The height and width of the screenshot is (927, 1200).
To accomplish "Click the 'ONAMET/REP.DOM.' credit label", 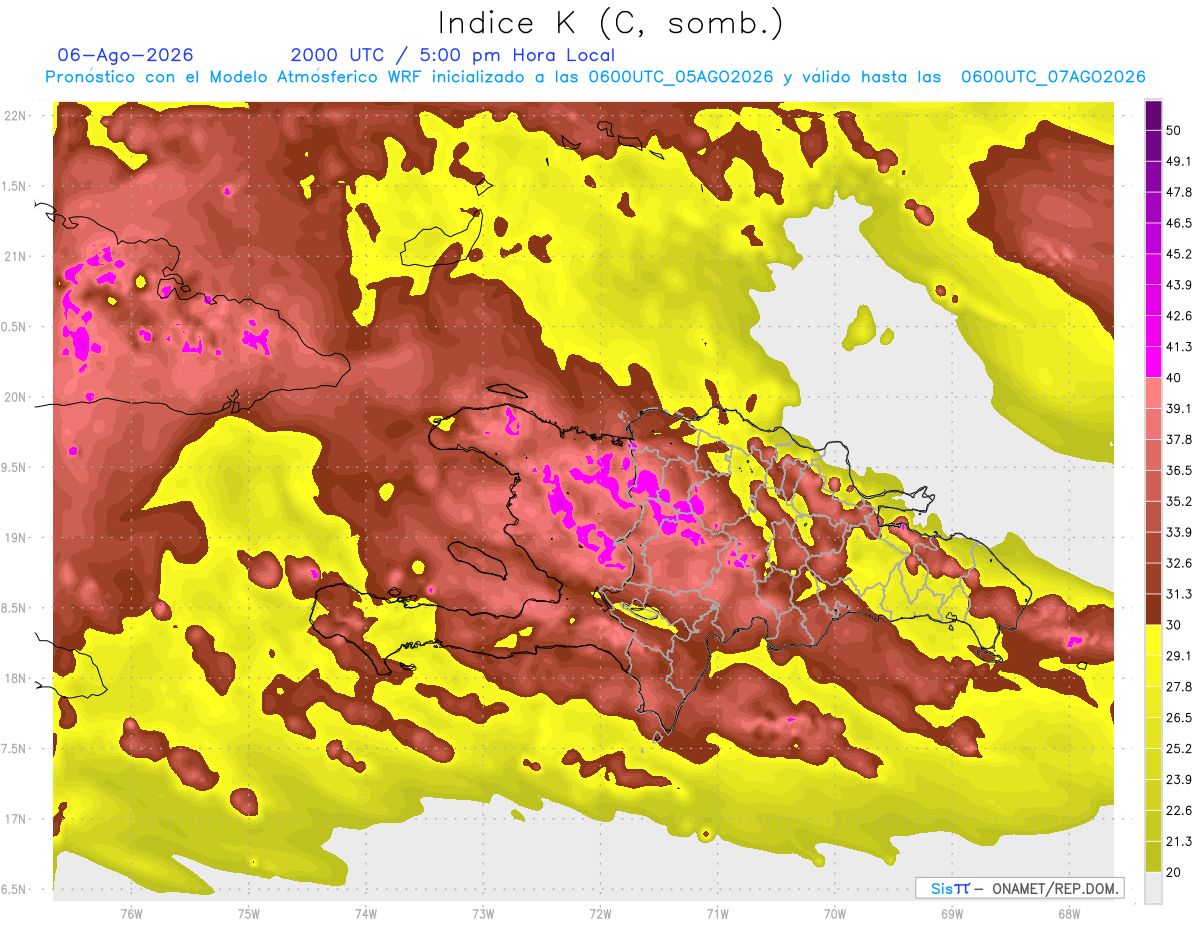I will pos(1054,888).
